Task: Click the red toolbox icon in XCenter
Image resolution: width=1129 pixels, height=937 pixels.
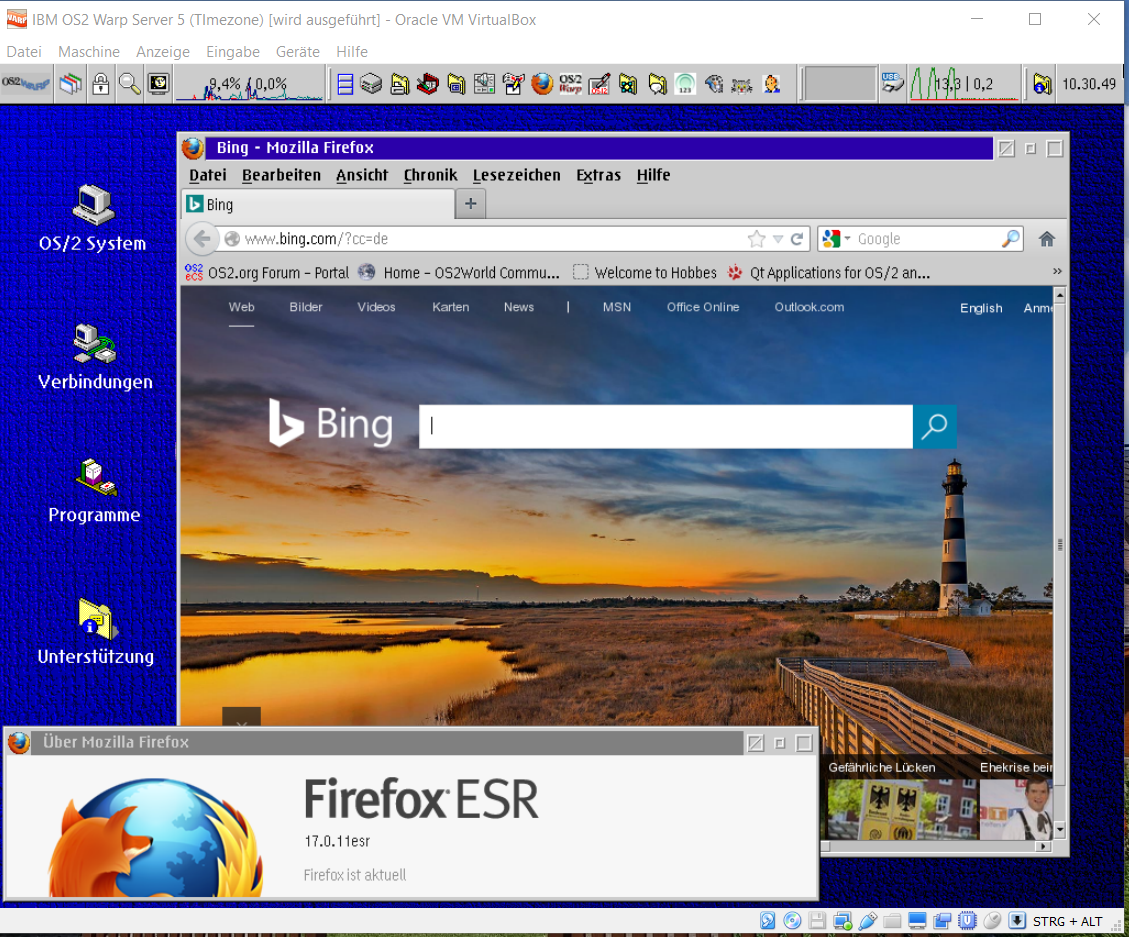Action: point(428,84)
